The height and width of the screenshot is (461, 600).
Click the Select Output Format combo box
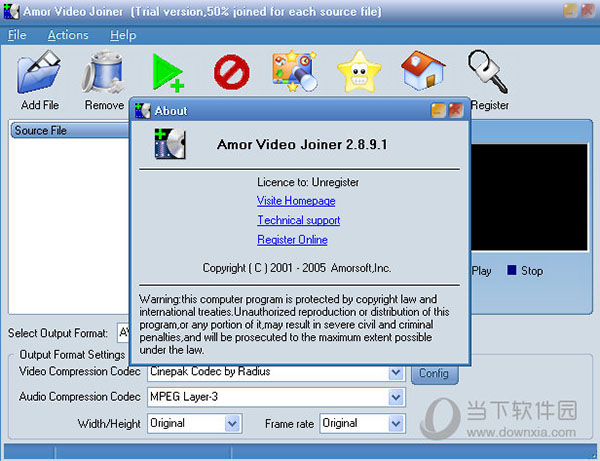(x=123, y=333)
